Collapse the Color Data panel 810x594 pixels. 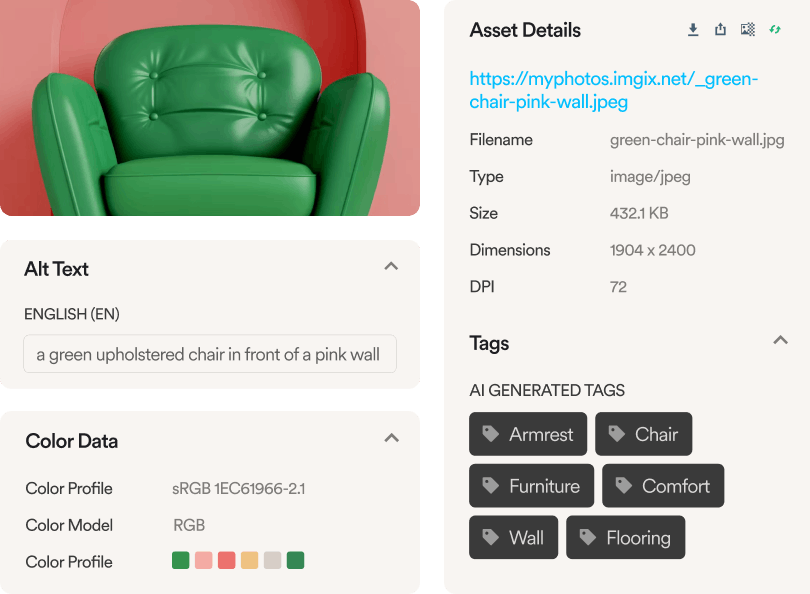391,438
